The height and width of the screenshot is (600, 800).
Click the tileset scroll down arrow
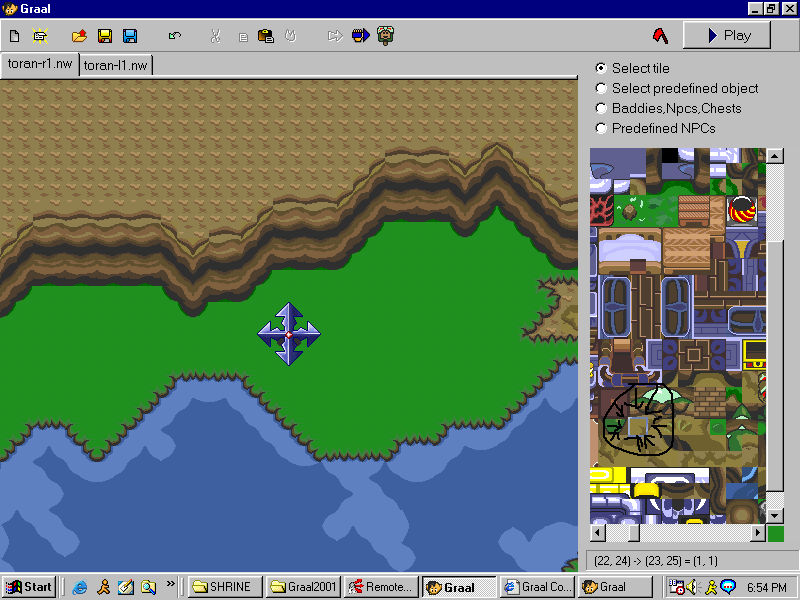[775, 516]
